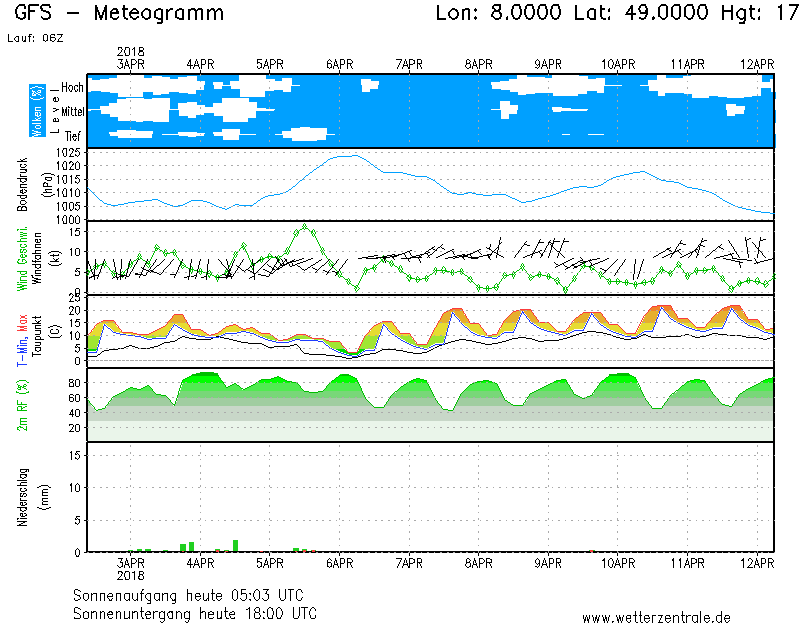Image resolution: width=800 pixels, height=625 pixels.
Task: Click the Sonnenuntergang heute 18:00 UTC text
Action: click(x=195, y=612)
